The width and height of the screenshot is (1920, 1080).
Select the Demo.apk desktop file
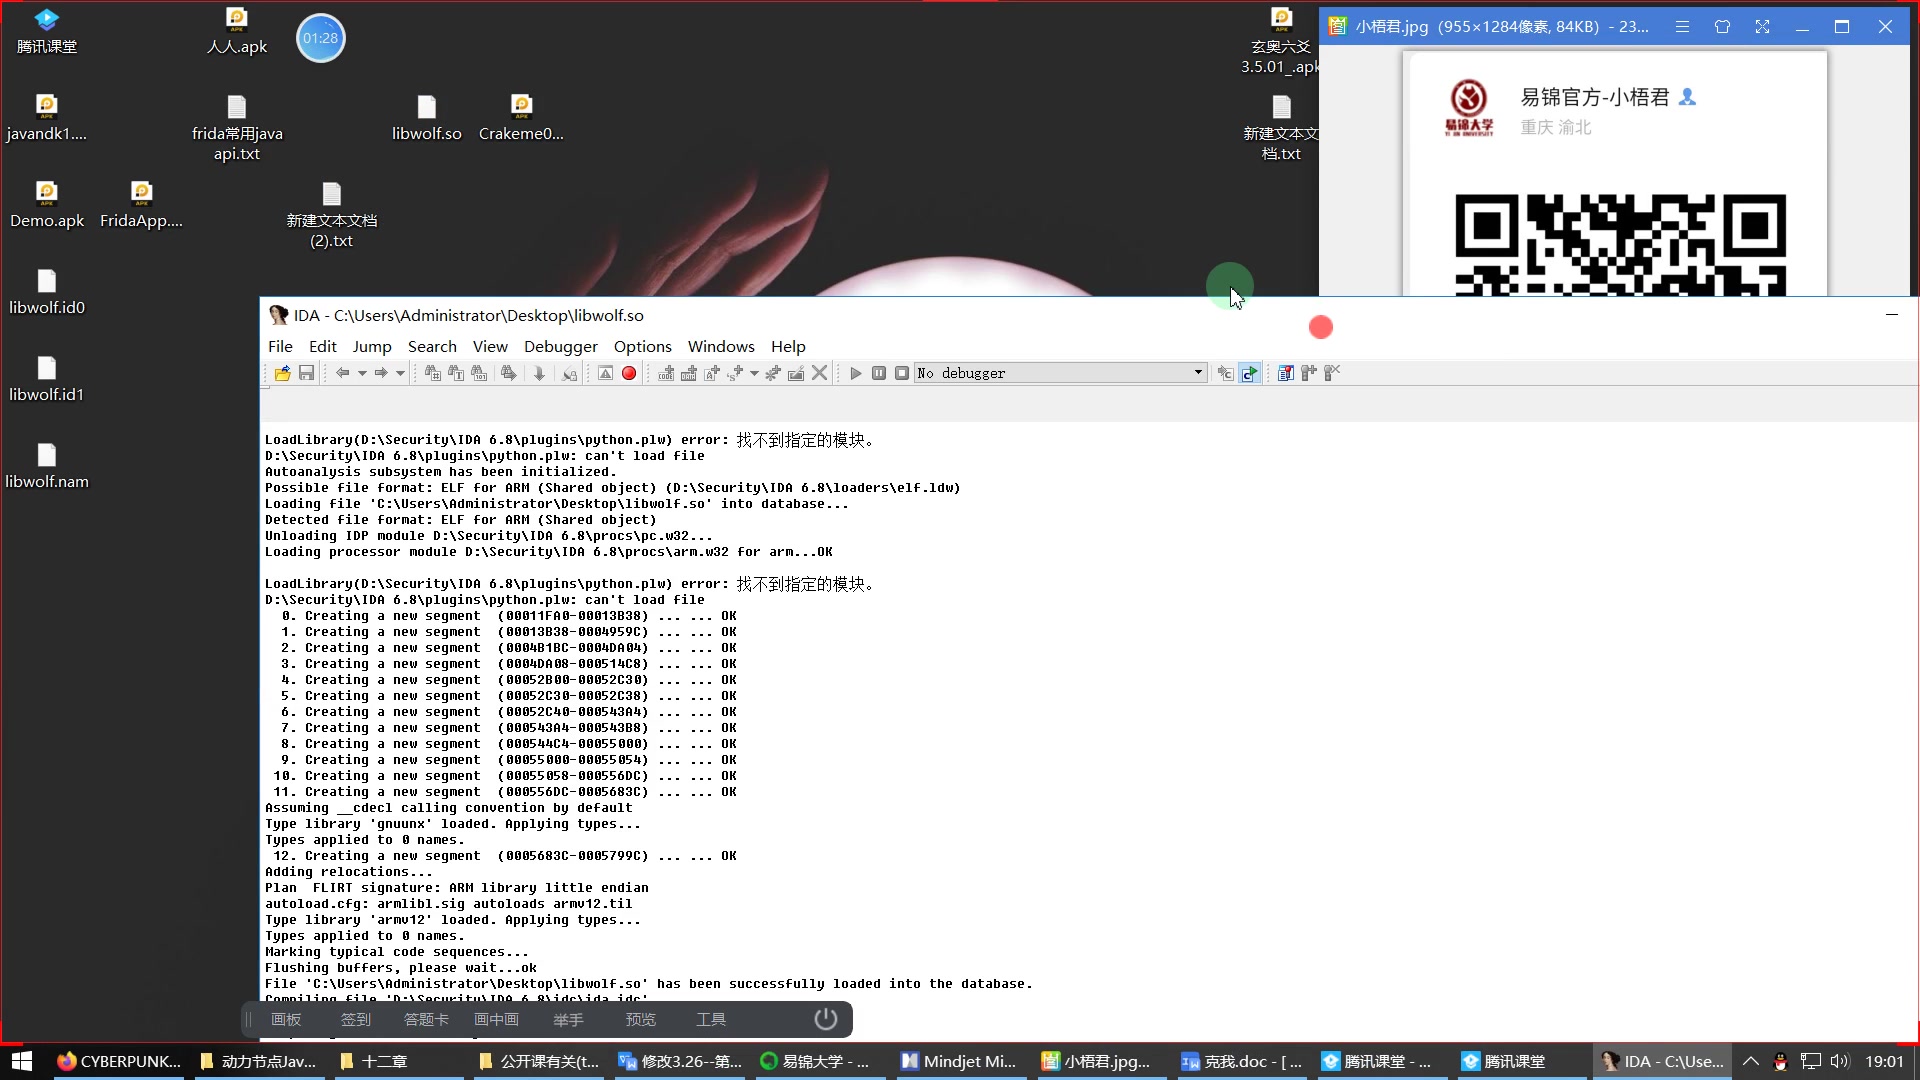click(47, 205)
